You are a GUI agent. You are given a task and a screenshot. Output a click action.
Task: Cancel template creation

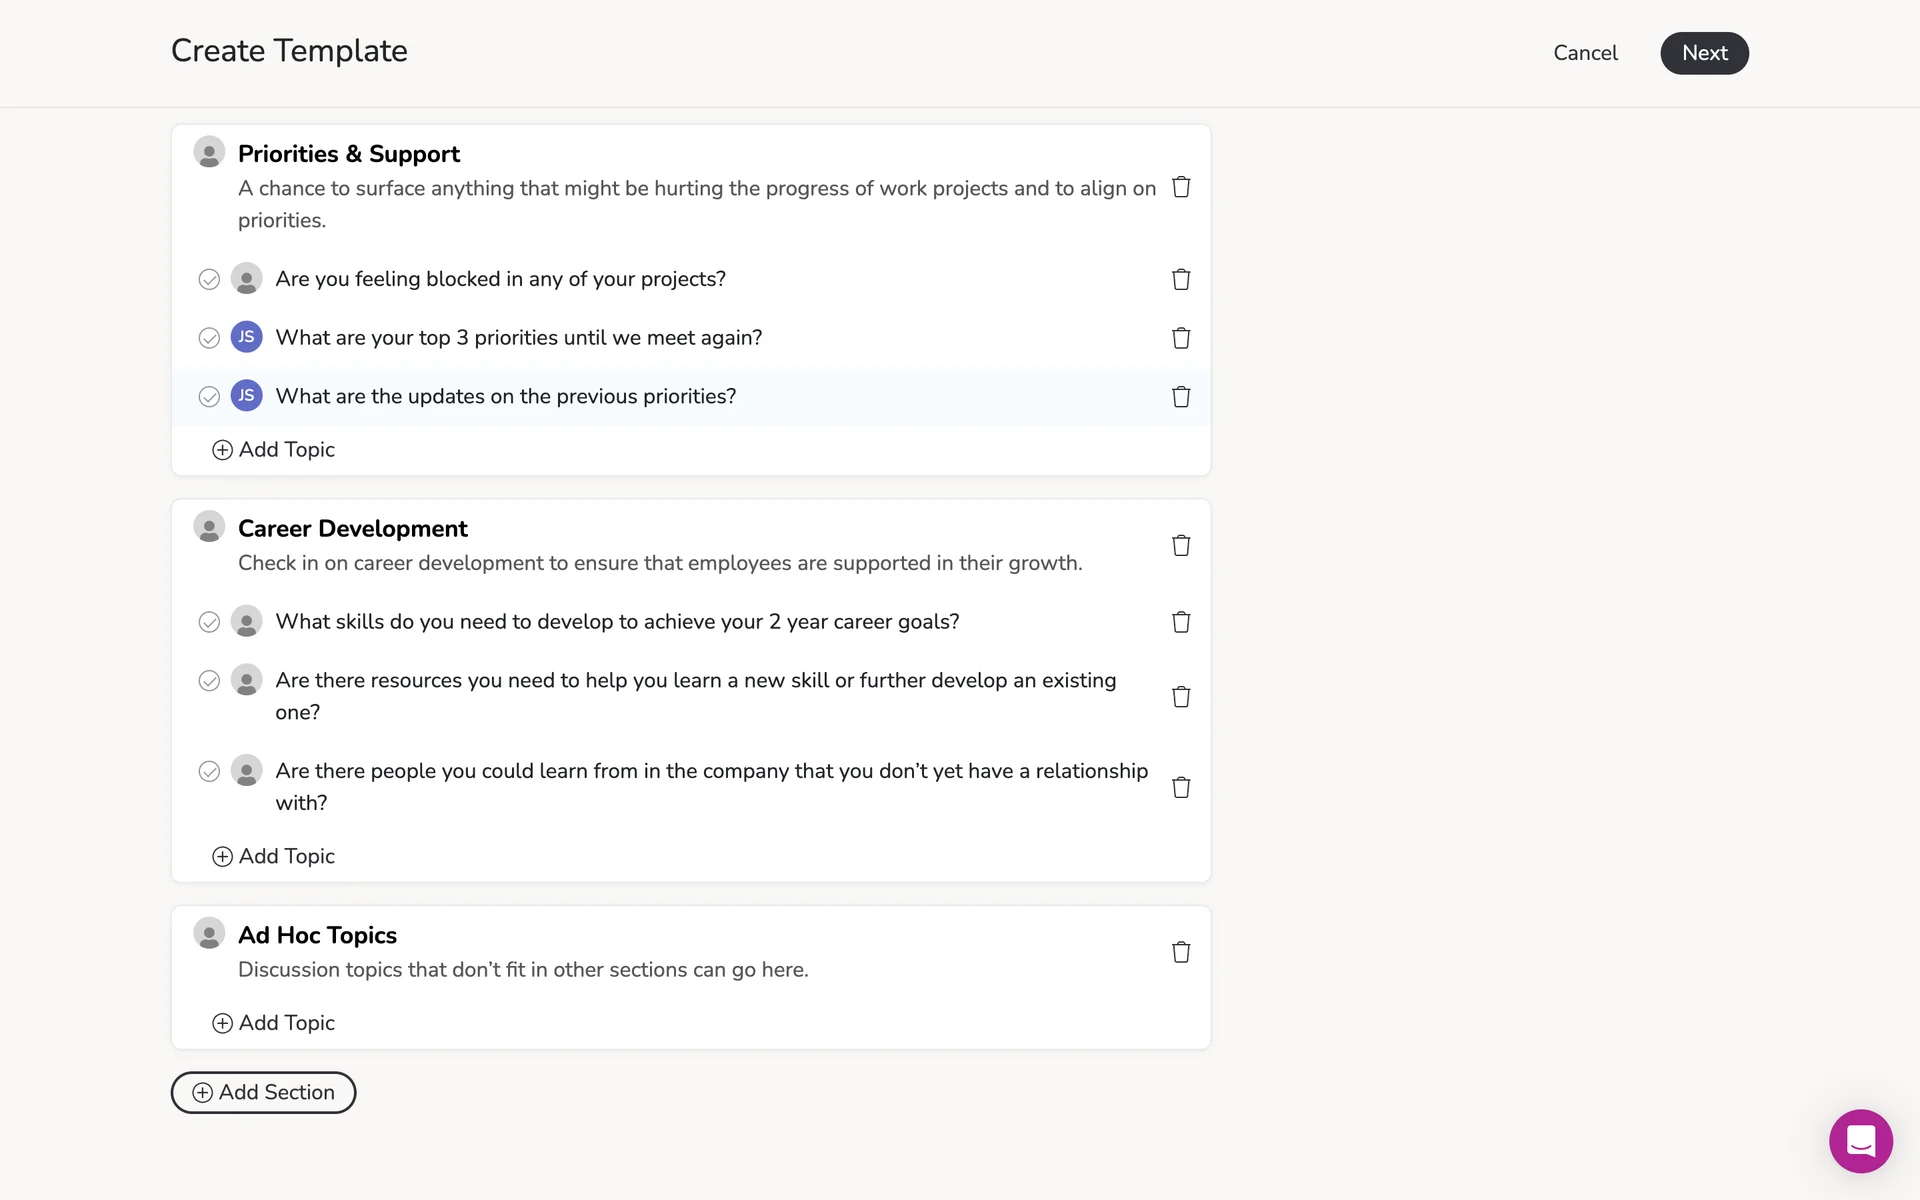click(1585, 53)
